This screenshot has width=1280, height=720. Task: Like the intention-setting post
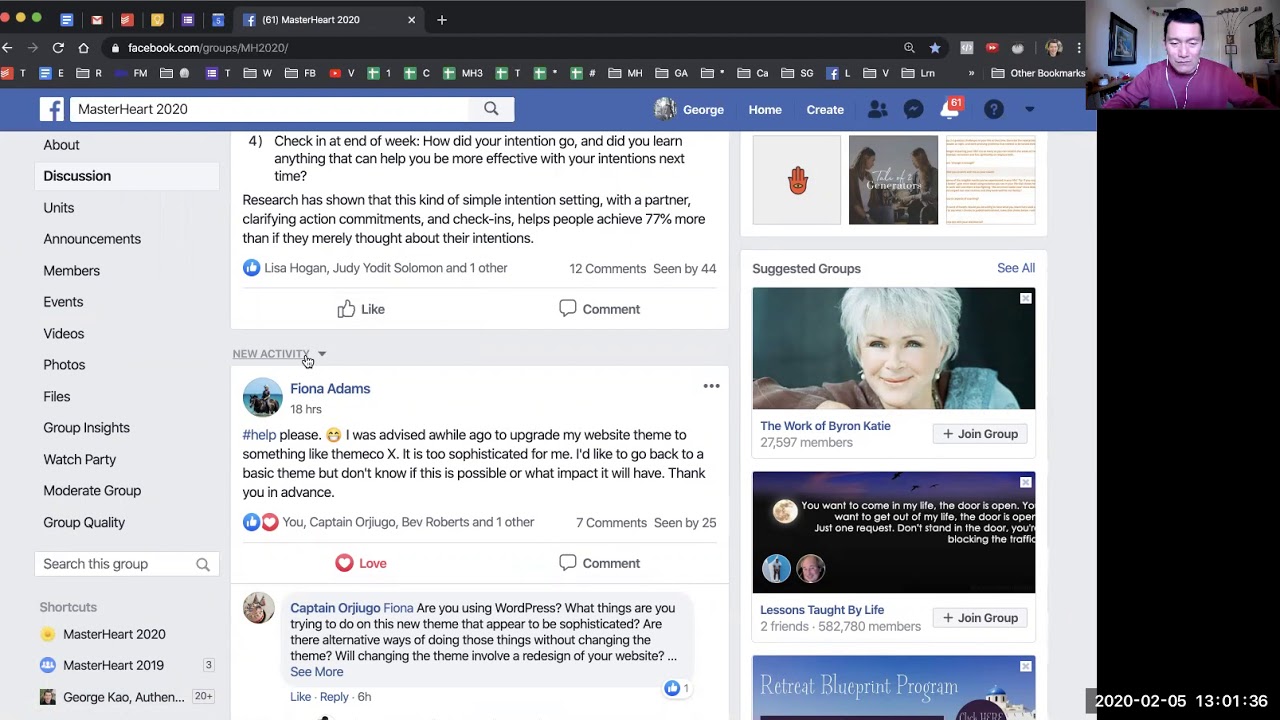click(x=361, y=309)
